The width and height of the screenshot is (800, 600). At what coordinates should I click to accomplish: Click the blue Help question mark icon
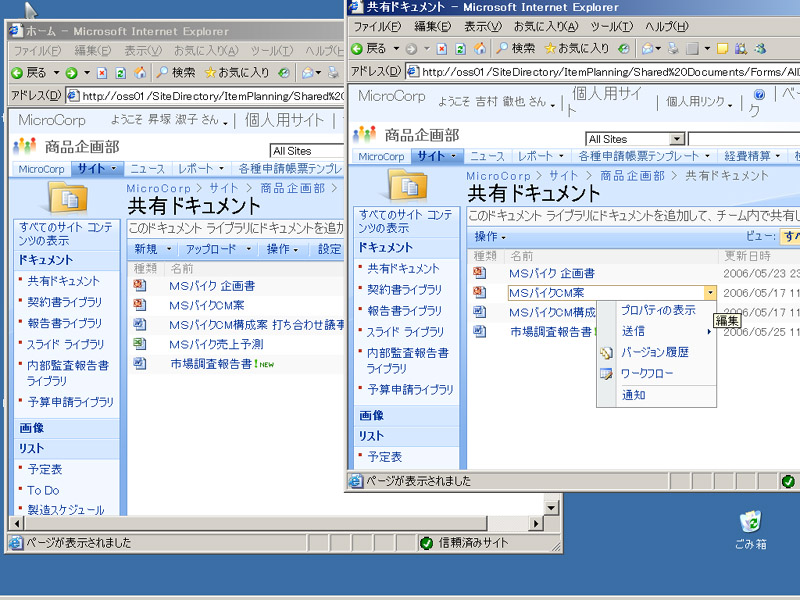point(759,94)
